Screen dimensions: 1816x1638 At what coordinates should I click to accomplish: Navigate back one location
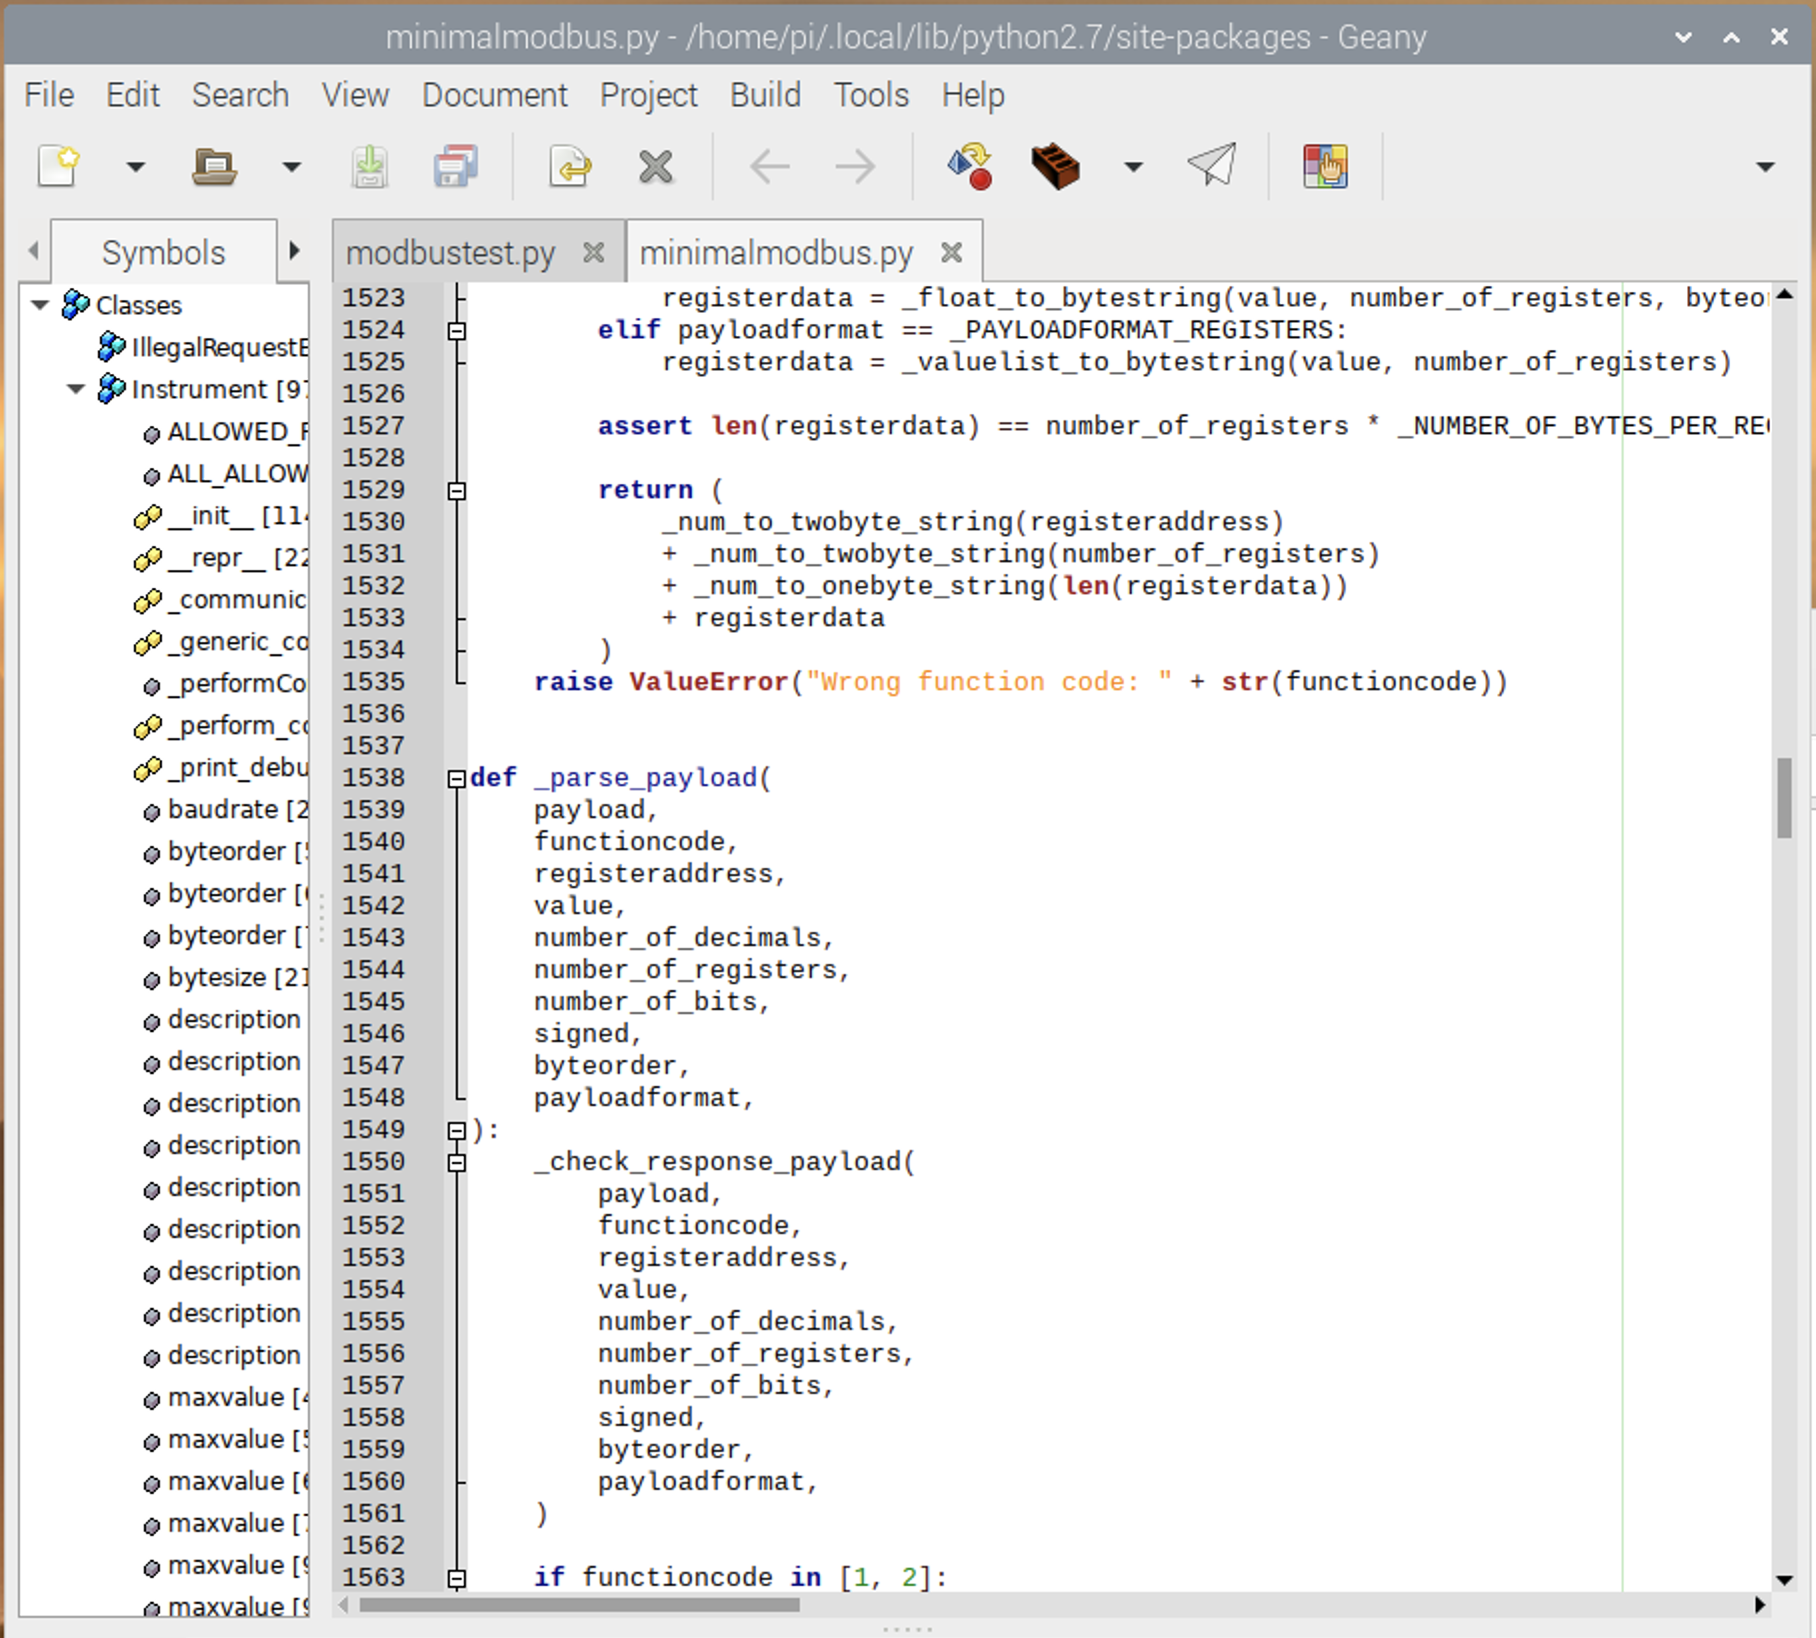pyautogui.click(x=769, y=166)
